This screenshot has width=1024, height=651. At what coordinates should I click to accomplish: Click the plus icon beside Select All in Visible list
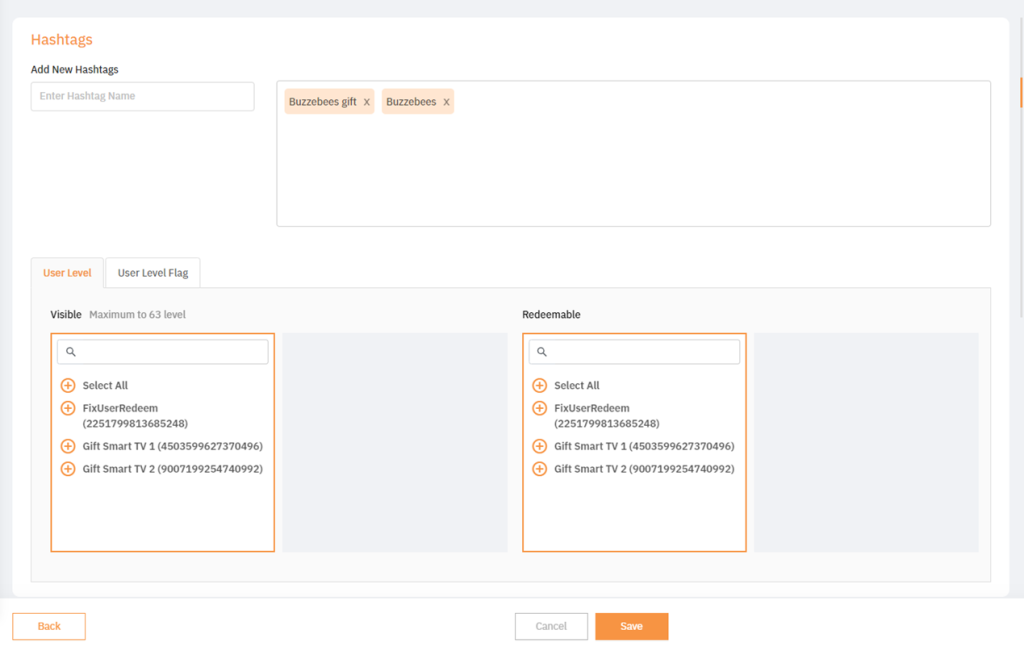tap(68, 385)
